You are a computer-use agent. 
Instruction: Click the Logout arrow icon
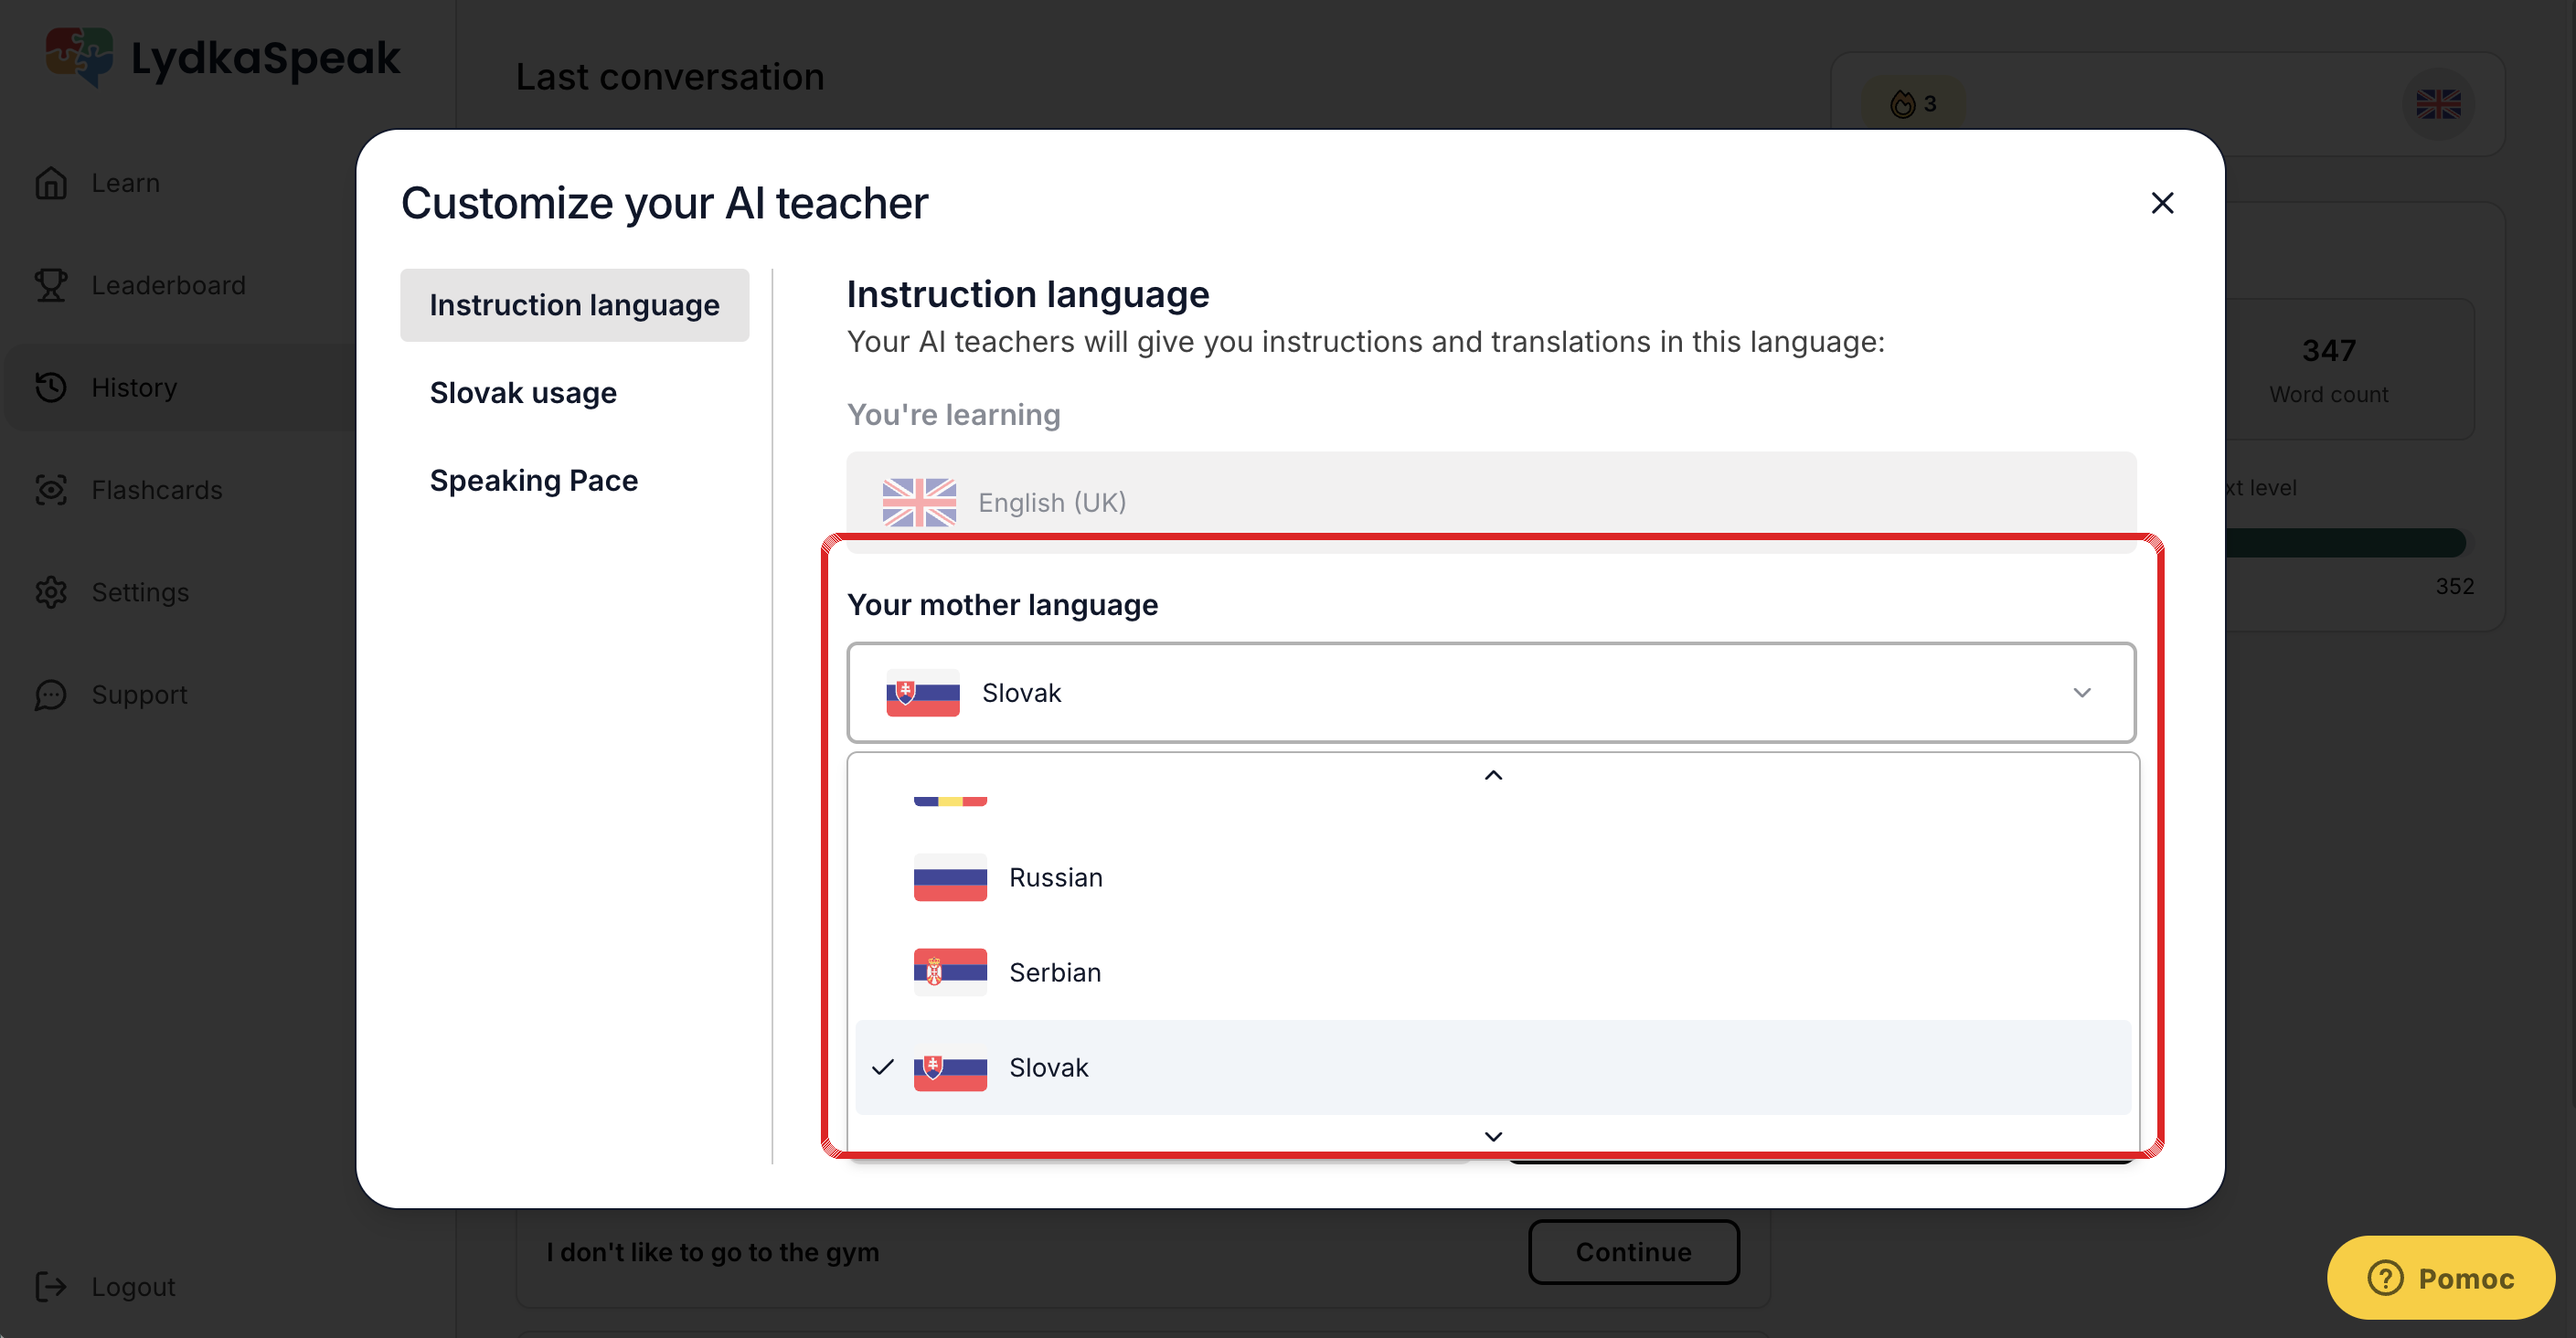pos(51,1287)
